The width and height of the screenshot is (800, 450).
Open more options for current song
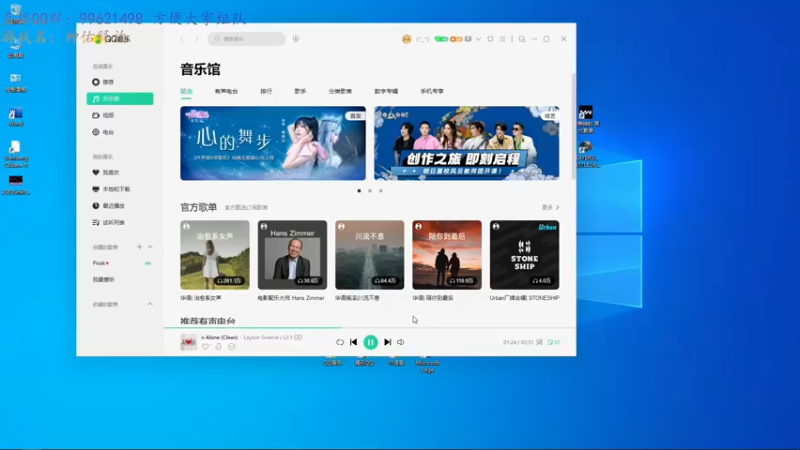232,347
